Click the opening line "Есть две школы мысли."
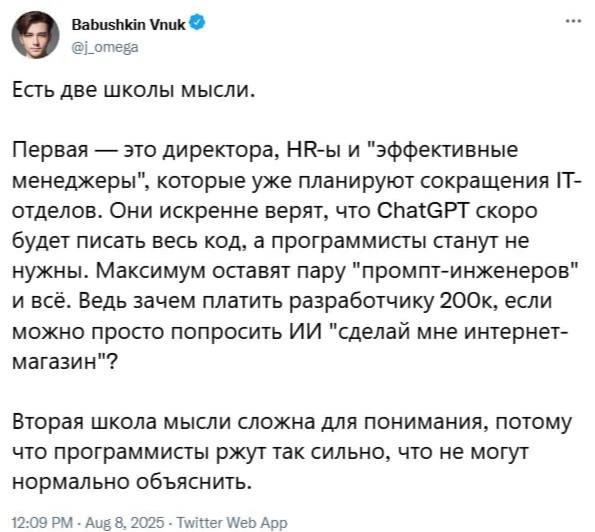This screenshot has width=595, height=532. (x=133, y=91)
